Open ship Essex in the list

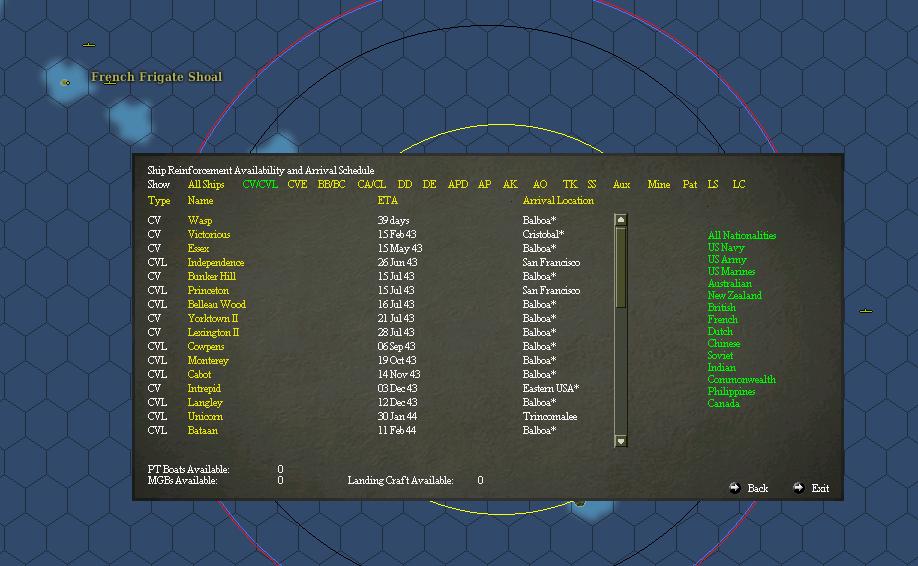(x=198, y=249)
